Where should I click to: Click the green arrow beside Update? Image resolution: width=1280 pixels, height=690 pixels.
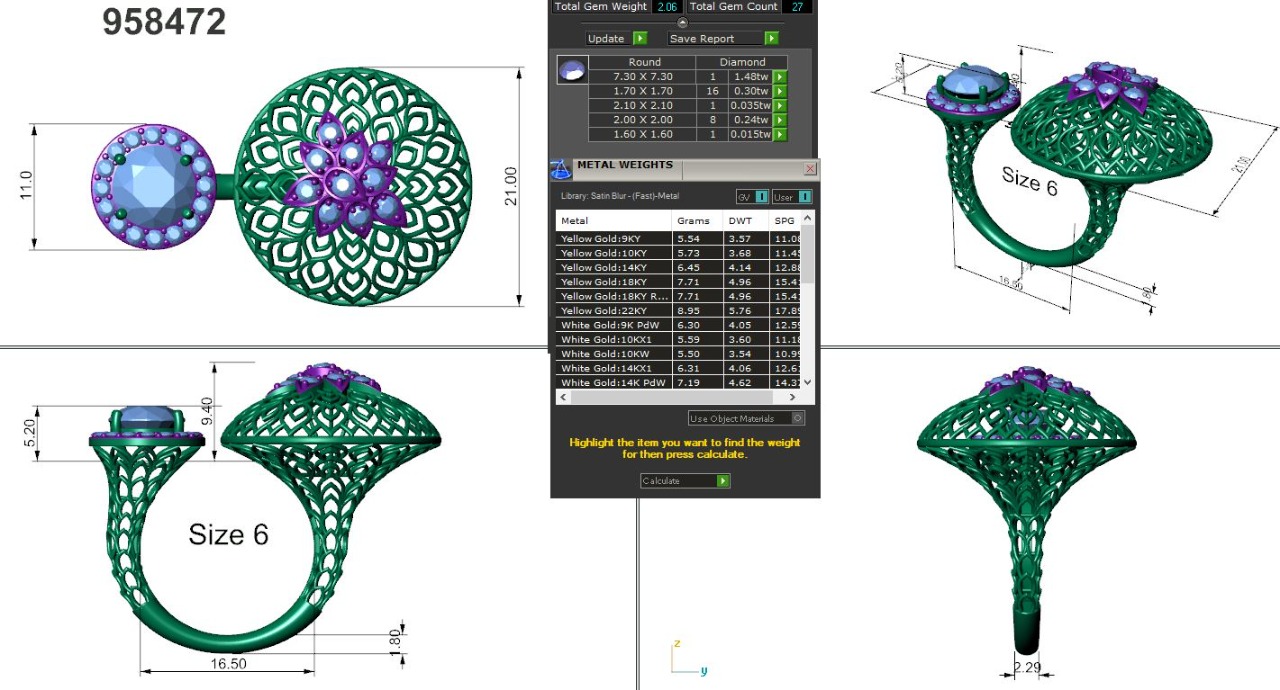tap(640, 39)
